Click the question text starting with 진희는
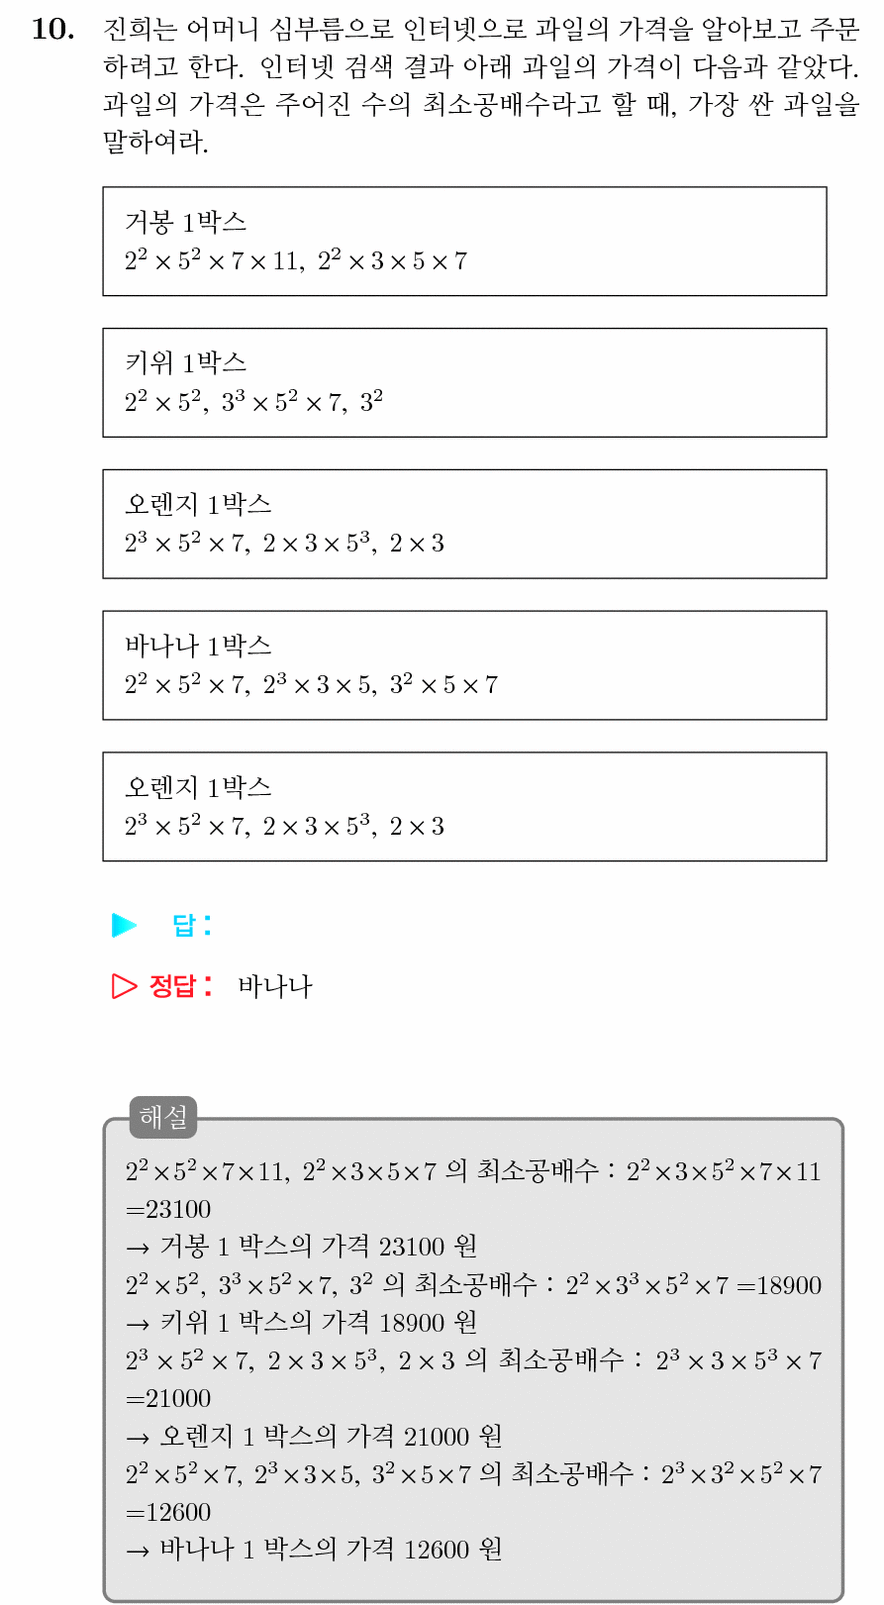Viewport: 884px width, 1605px height. pos(481,86)
